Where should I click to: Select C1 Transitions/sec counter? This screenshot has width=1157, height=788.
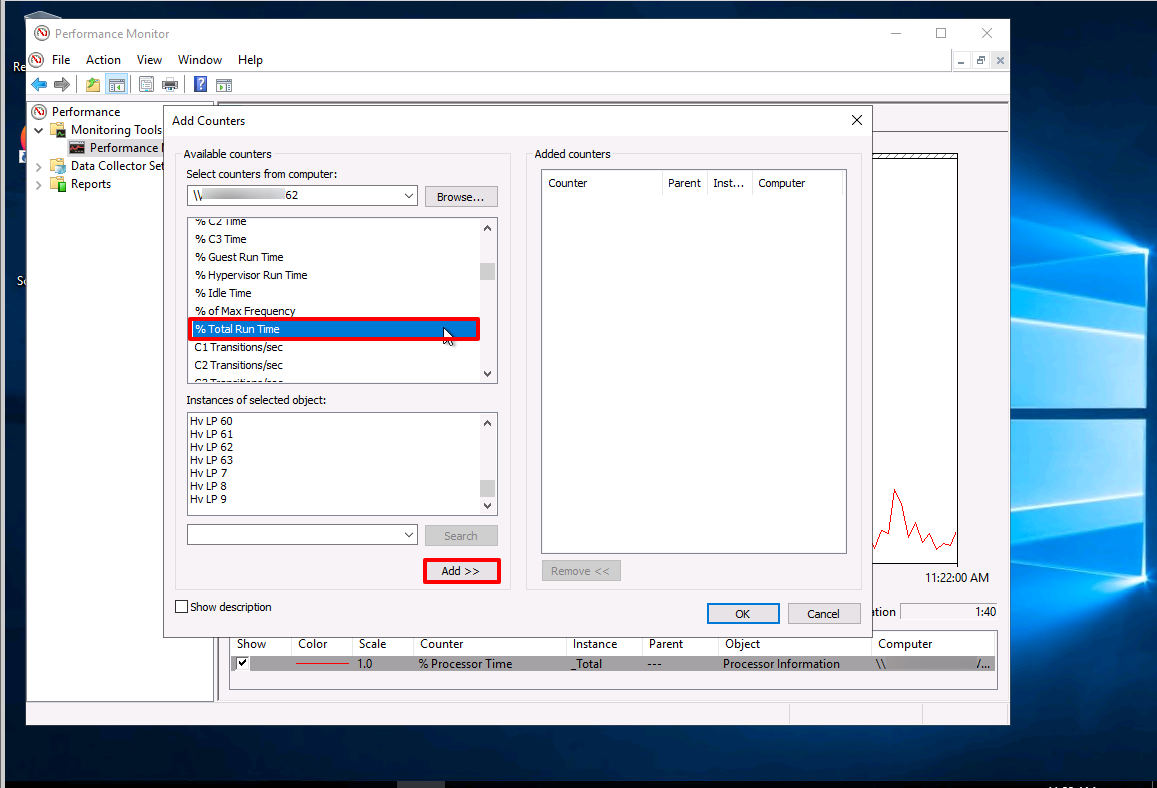(x=238, y=347)
